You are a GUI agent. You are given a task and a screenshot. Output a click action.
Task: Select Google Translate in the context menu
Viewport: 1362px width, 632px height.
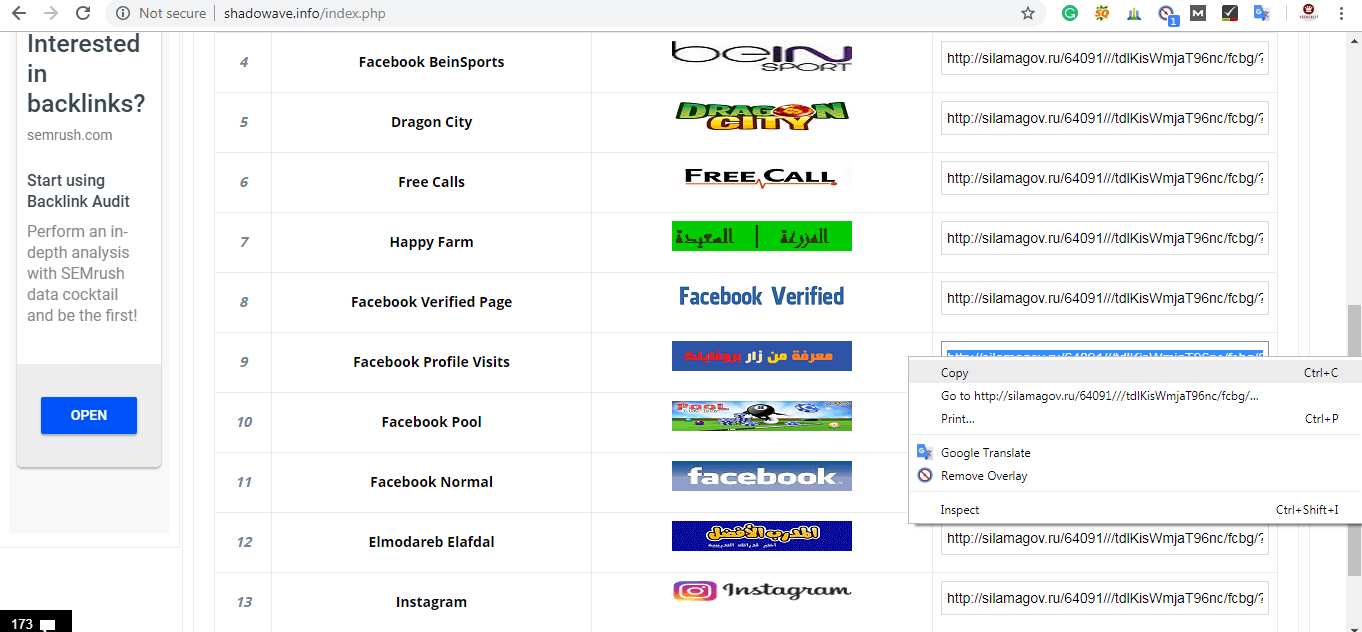pyautogui.click(x=1135, y=453)
